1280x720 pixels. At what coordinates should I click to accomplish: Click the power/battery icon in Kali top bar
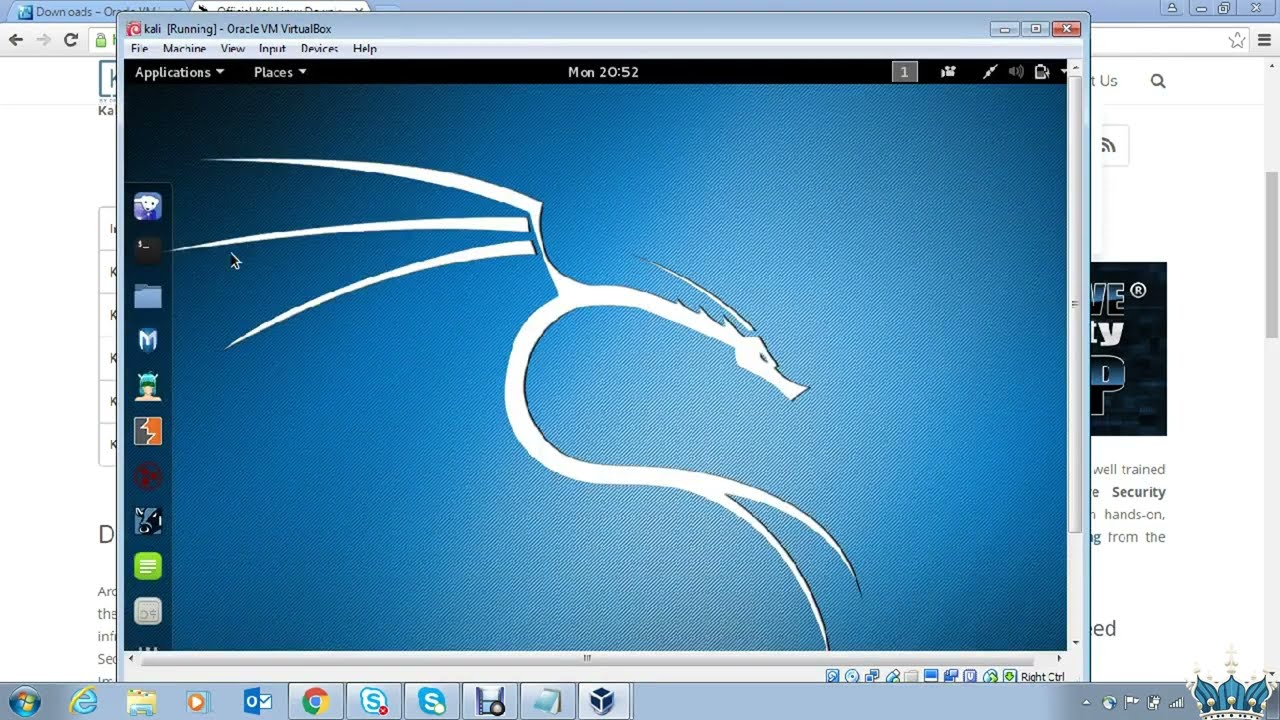1041,72
